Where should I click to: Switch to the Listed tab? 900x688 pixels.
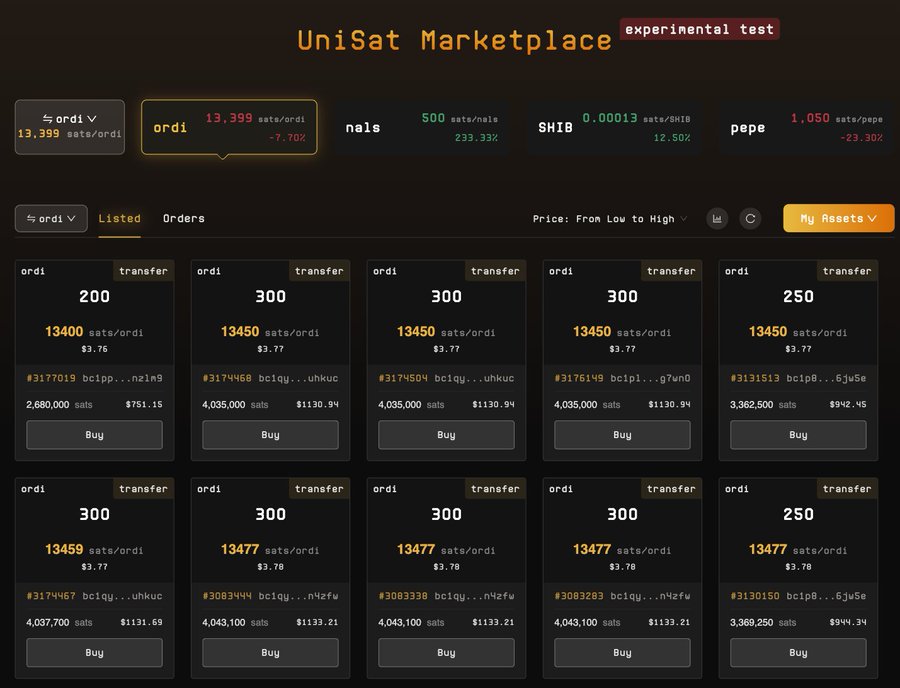pos(119,219)
